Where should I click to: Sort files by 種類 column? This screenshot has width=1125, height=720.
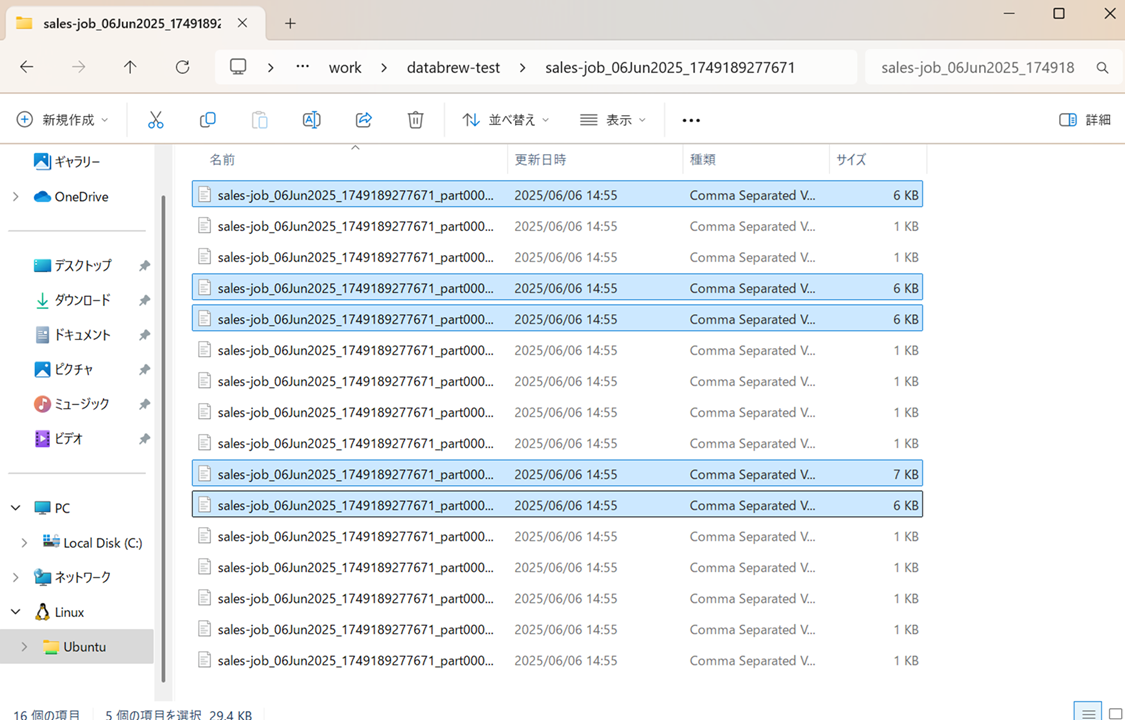click(702, 159)
